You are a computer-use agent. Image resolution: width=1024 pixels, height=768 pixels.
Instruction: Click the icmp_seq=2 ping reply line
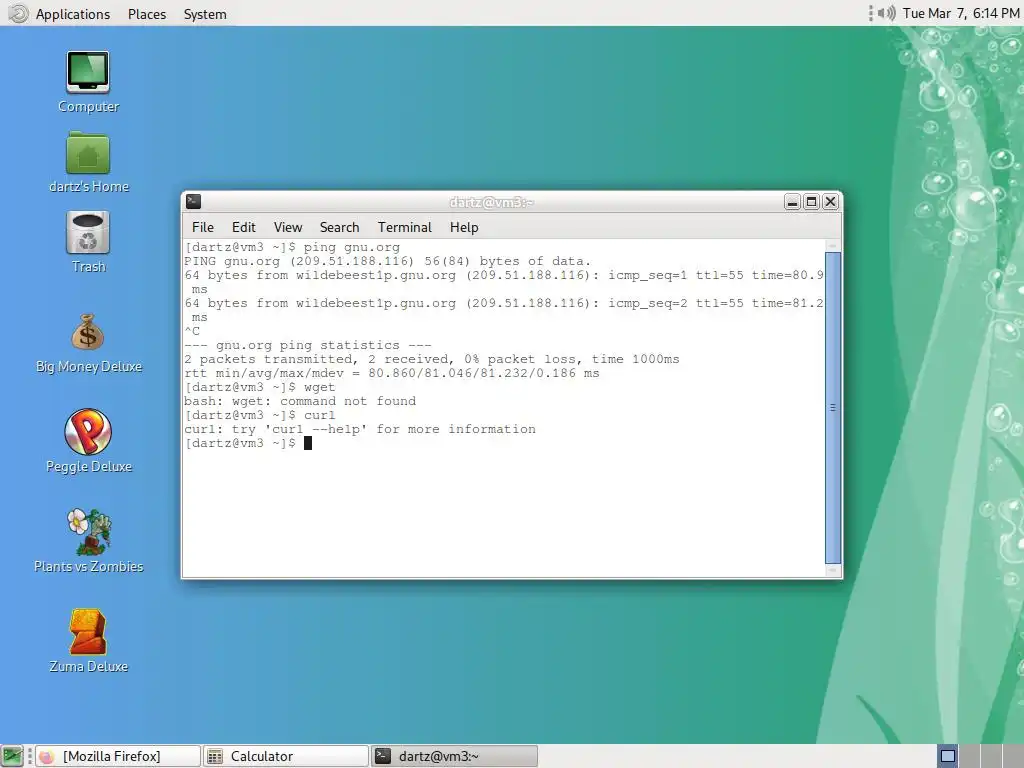point(504,310)
